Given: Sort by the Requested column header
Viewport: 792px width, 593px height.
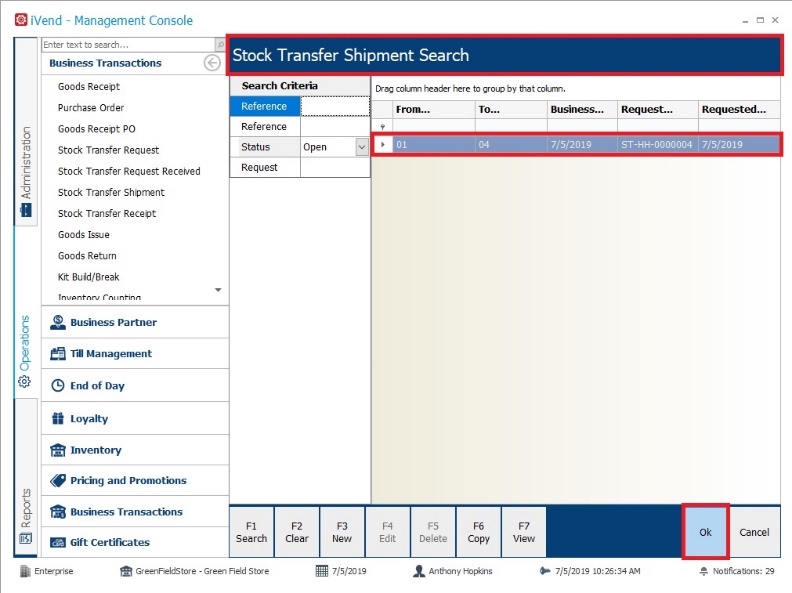Looking at the screenshot, I should [739, 110].
